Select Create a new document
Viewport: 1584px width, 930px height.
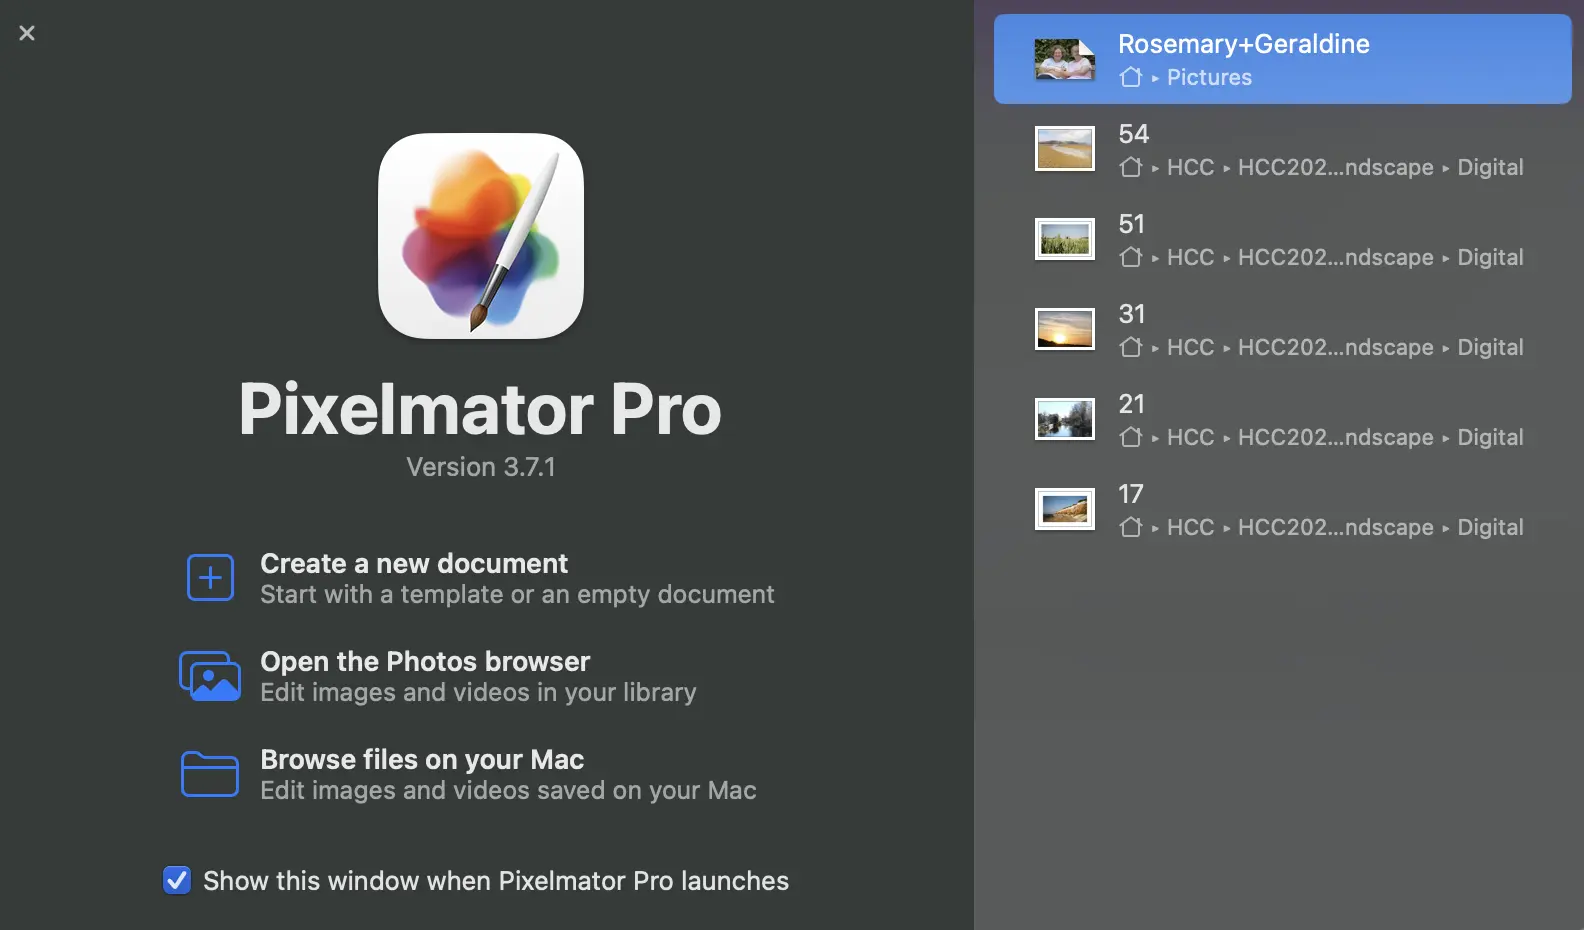pos(414,564)
